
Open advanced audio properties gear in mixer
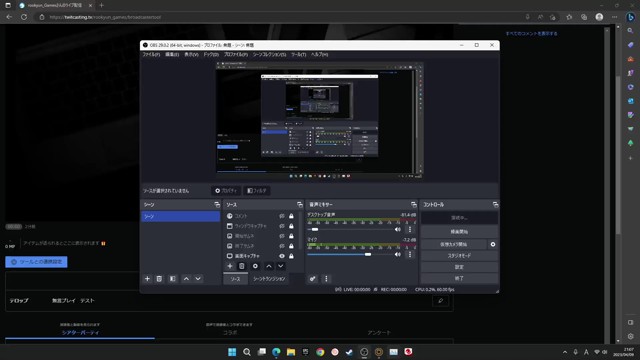pyautogui.click(x=312, y=279)
